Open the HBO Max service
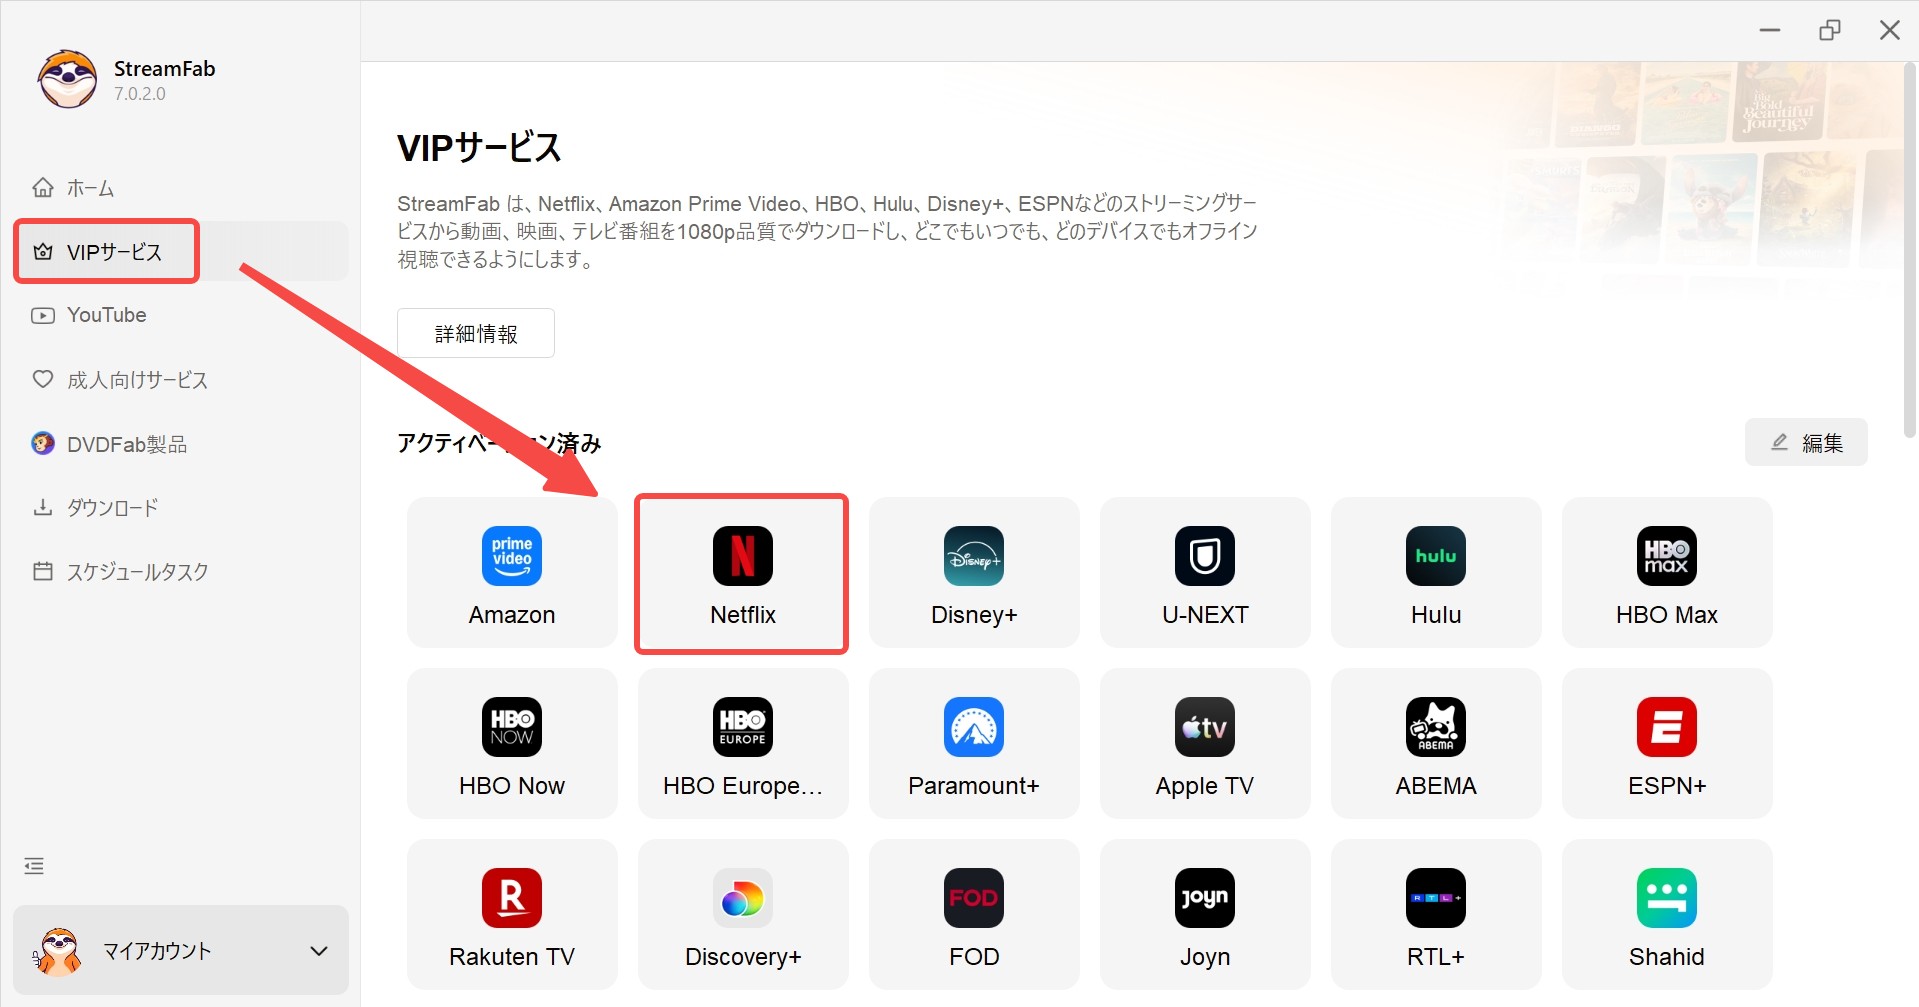Image resolution: width=1919 pixels, height=1007 pixels. [x=1667, y=573]
